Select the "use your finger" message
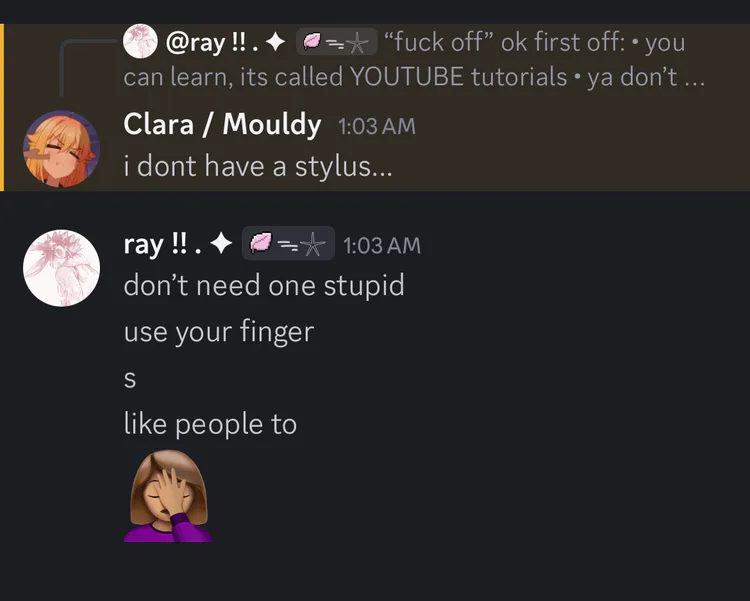Screen dimensions: 750x601 [218, 331]
